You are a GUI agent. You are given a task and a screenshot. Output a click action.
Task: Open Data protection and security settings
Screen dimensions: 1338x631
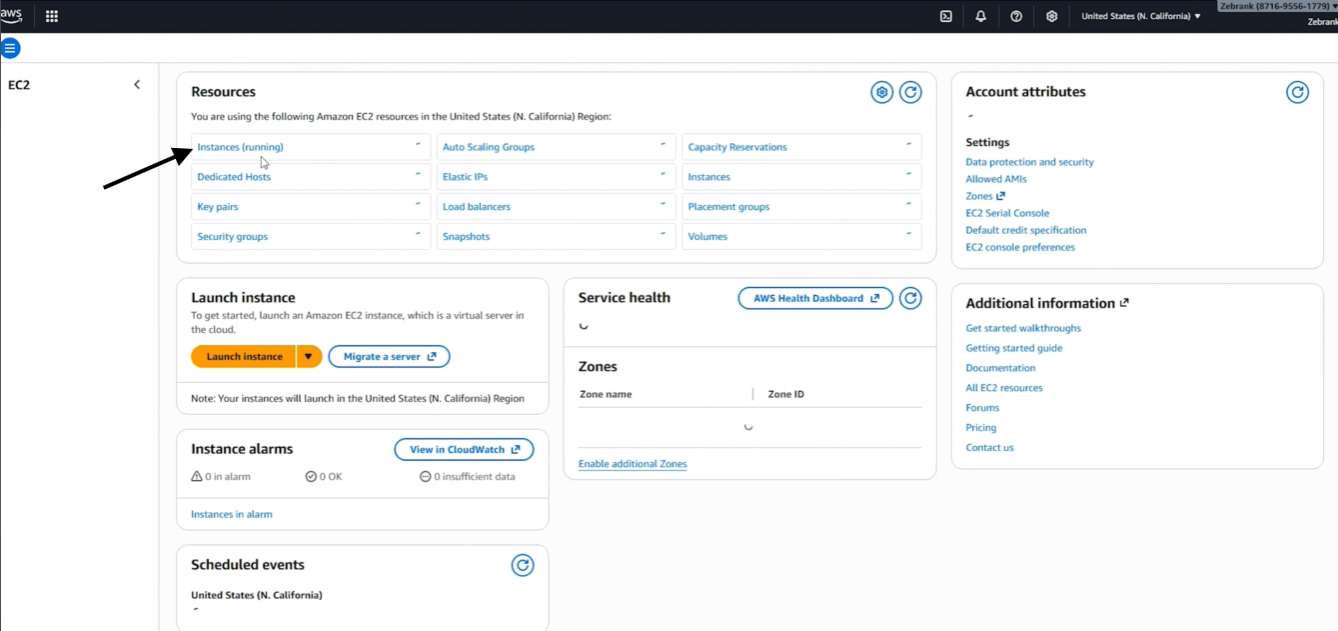coord(1029,162)
